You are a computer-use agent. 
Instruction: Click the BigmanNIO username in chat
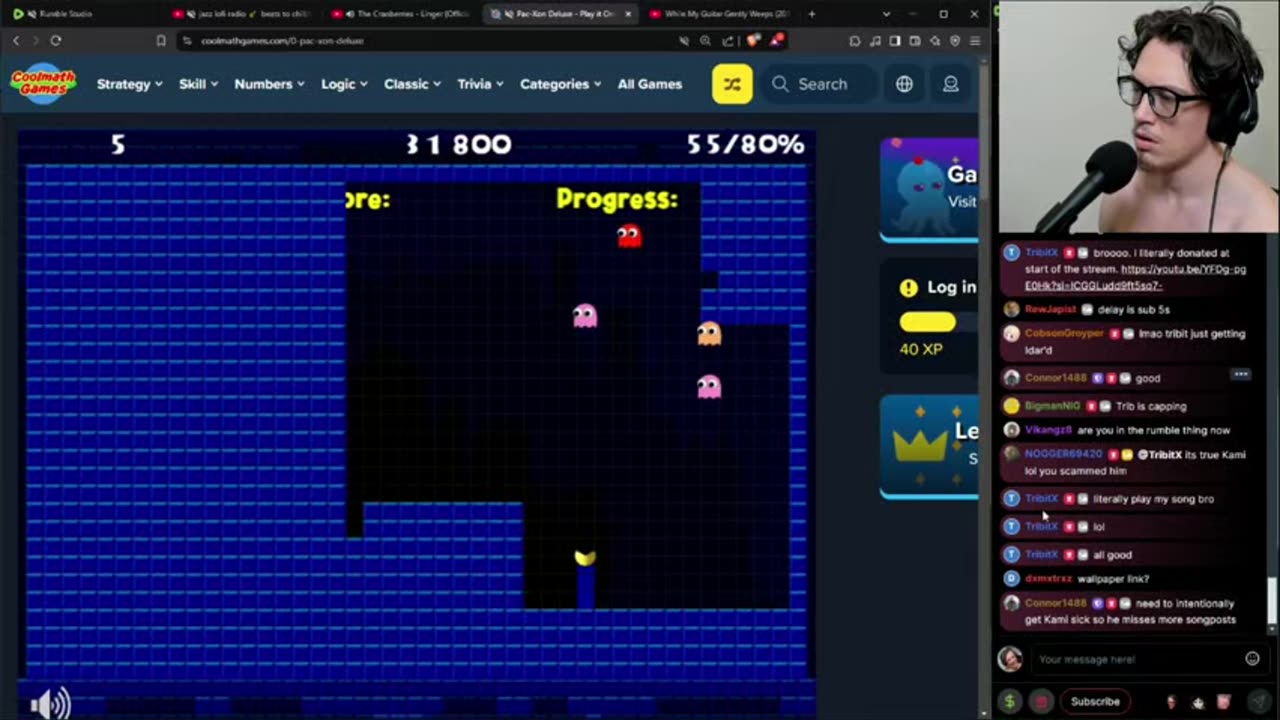(x=1052, y=406)
